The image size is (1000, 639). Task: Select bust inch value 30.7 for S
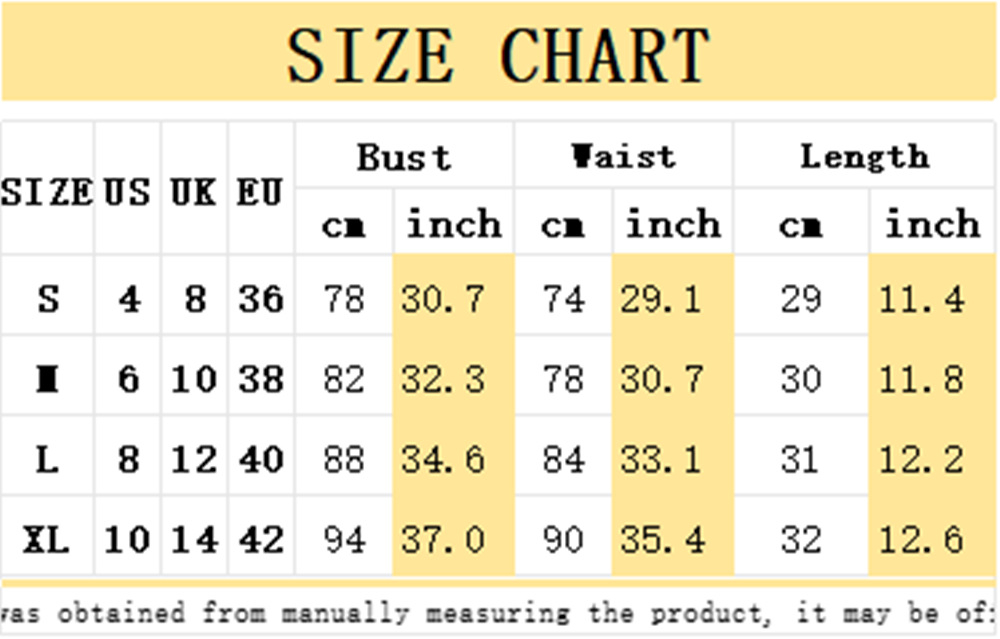coord(443,298)
